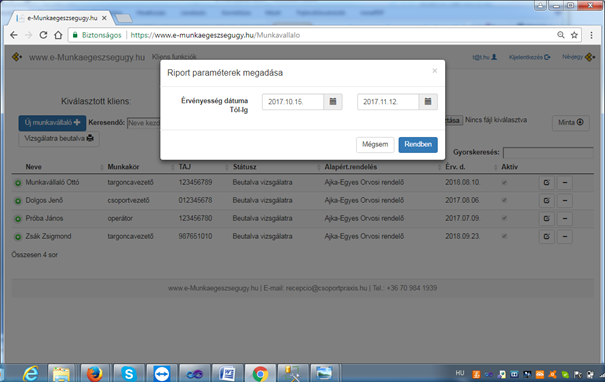Viewport: 605px width, 382px height.
Task: Open Microsoft Word from the taskbar
Action: pos(228,374)
